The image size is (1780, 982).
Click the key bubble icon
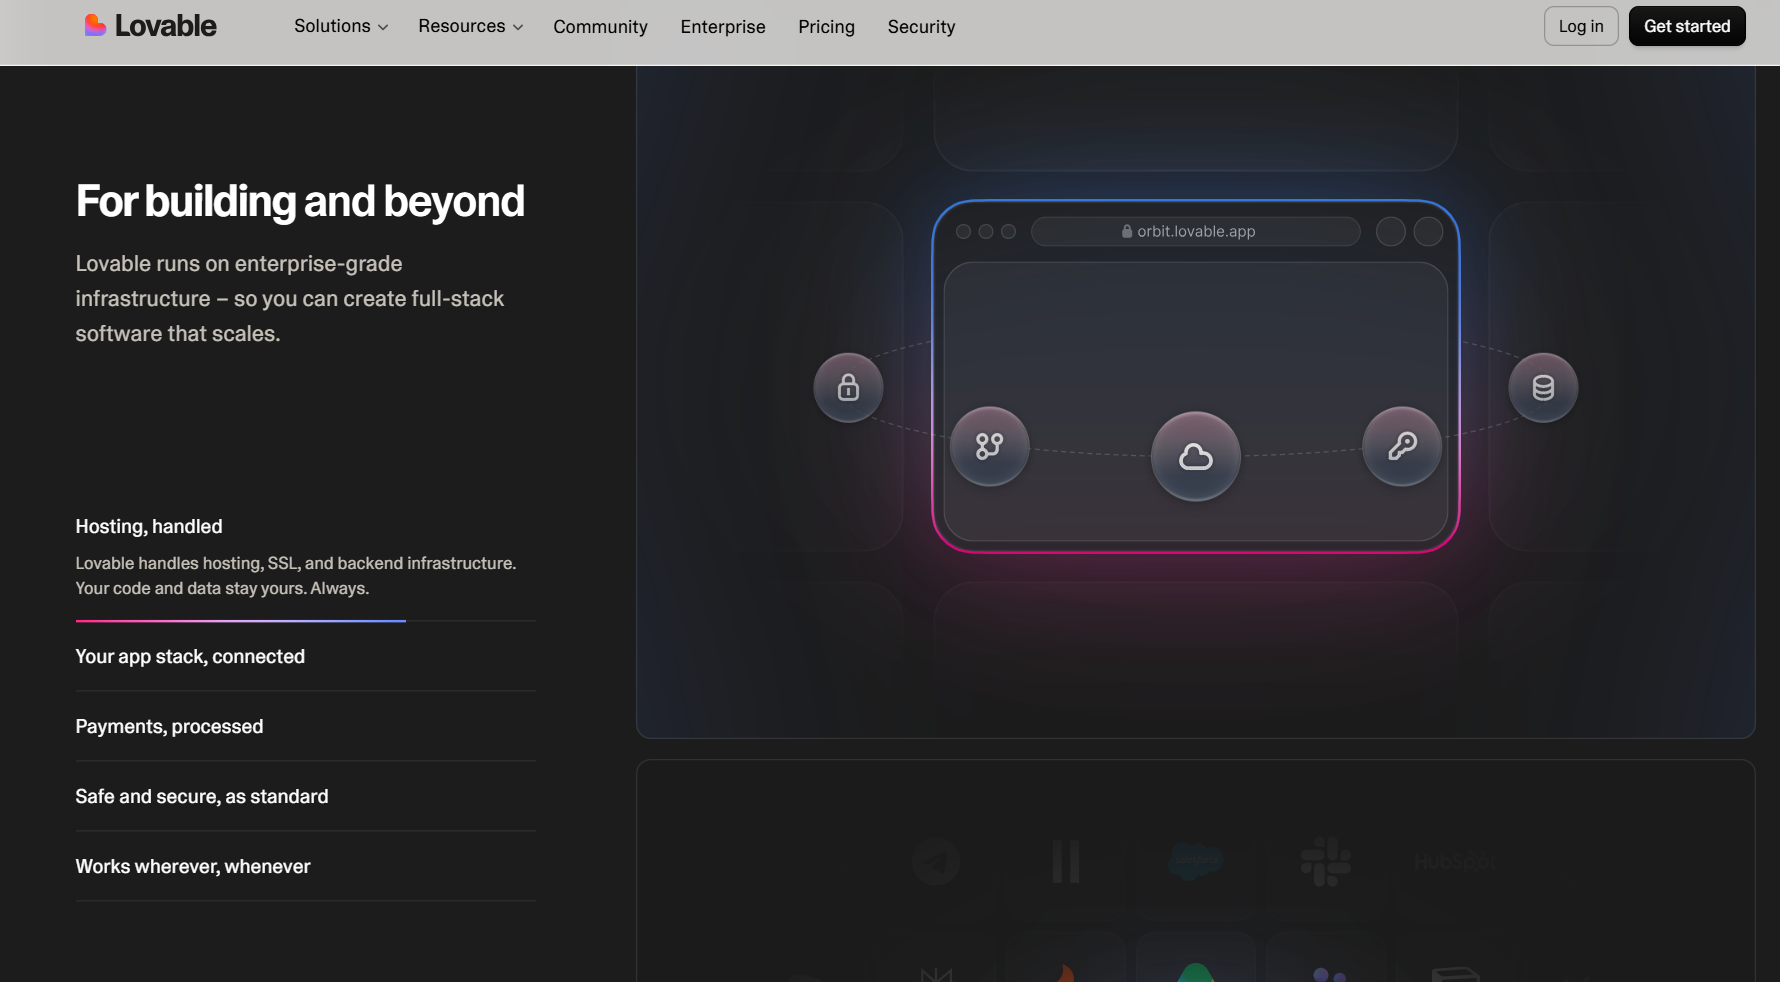[x=1402, y=446]
